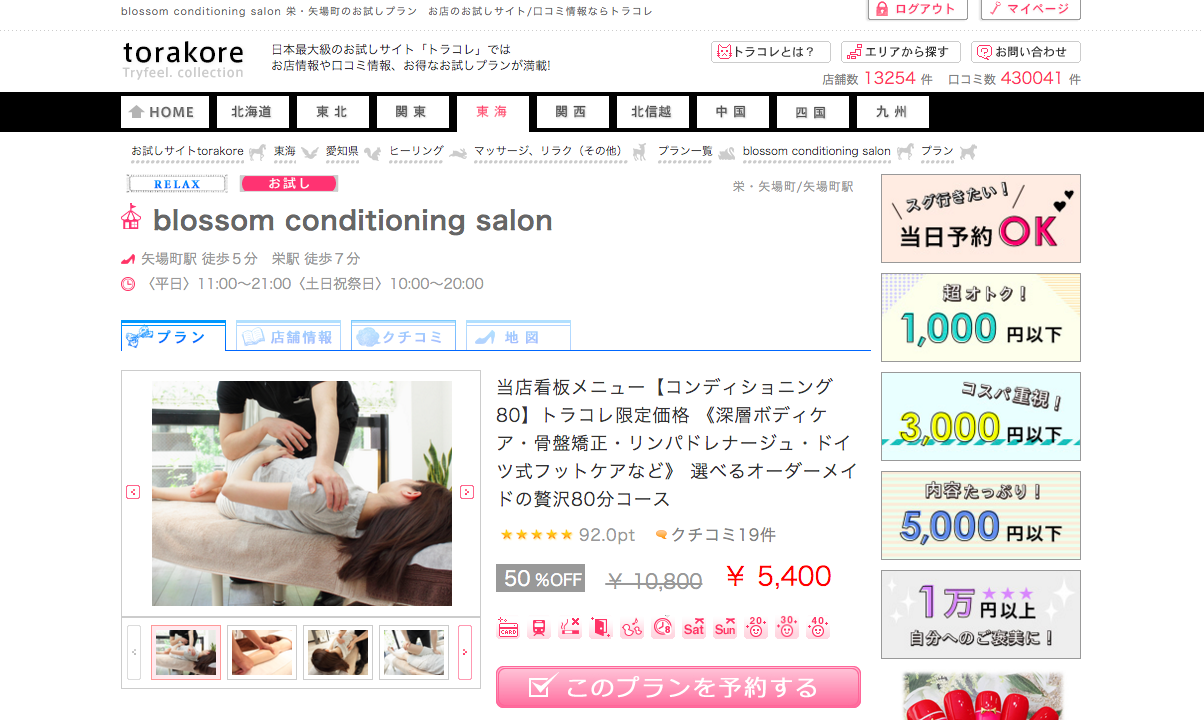The width and height of the screenshot is (1204, 720).
Task: Show previous photo with left arrow
Action: point(133,492)
